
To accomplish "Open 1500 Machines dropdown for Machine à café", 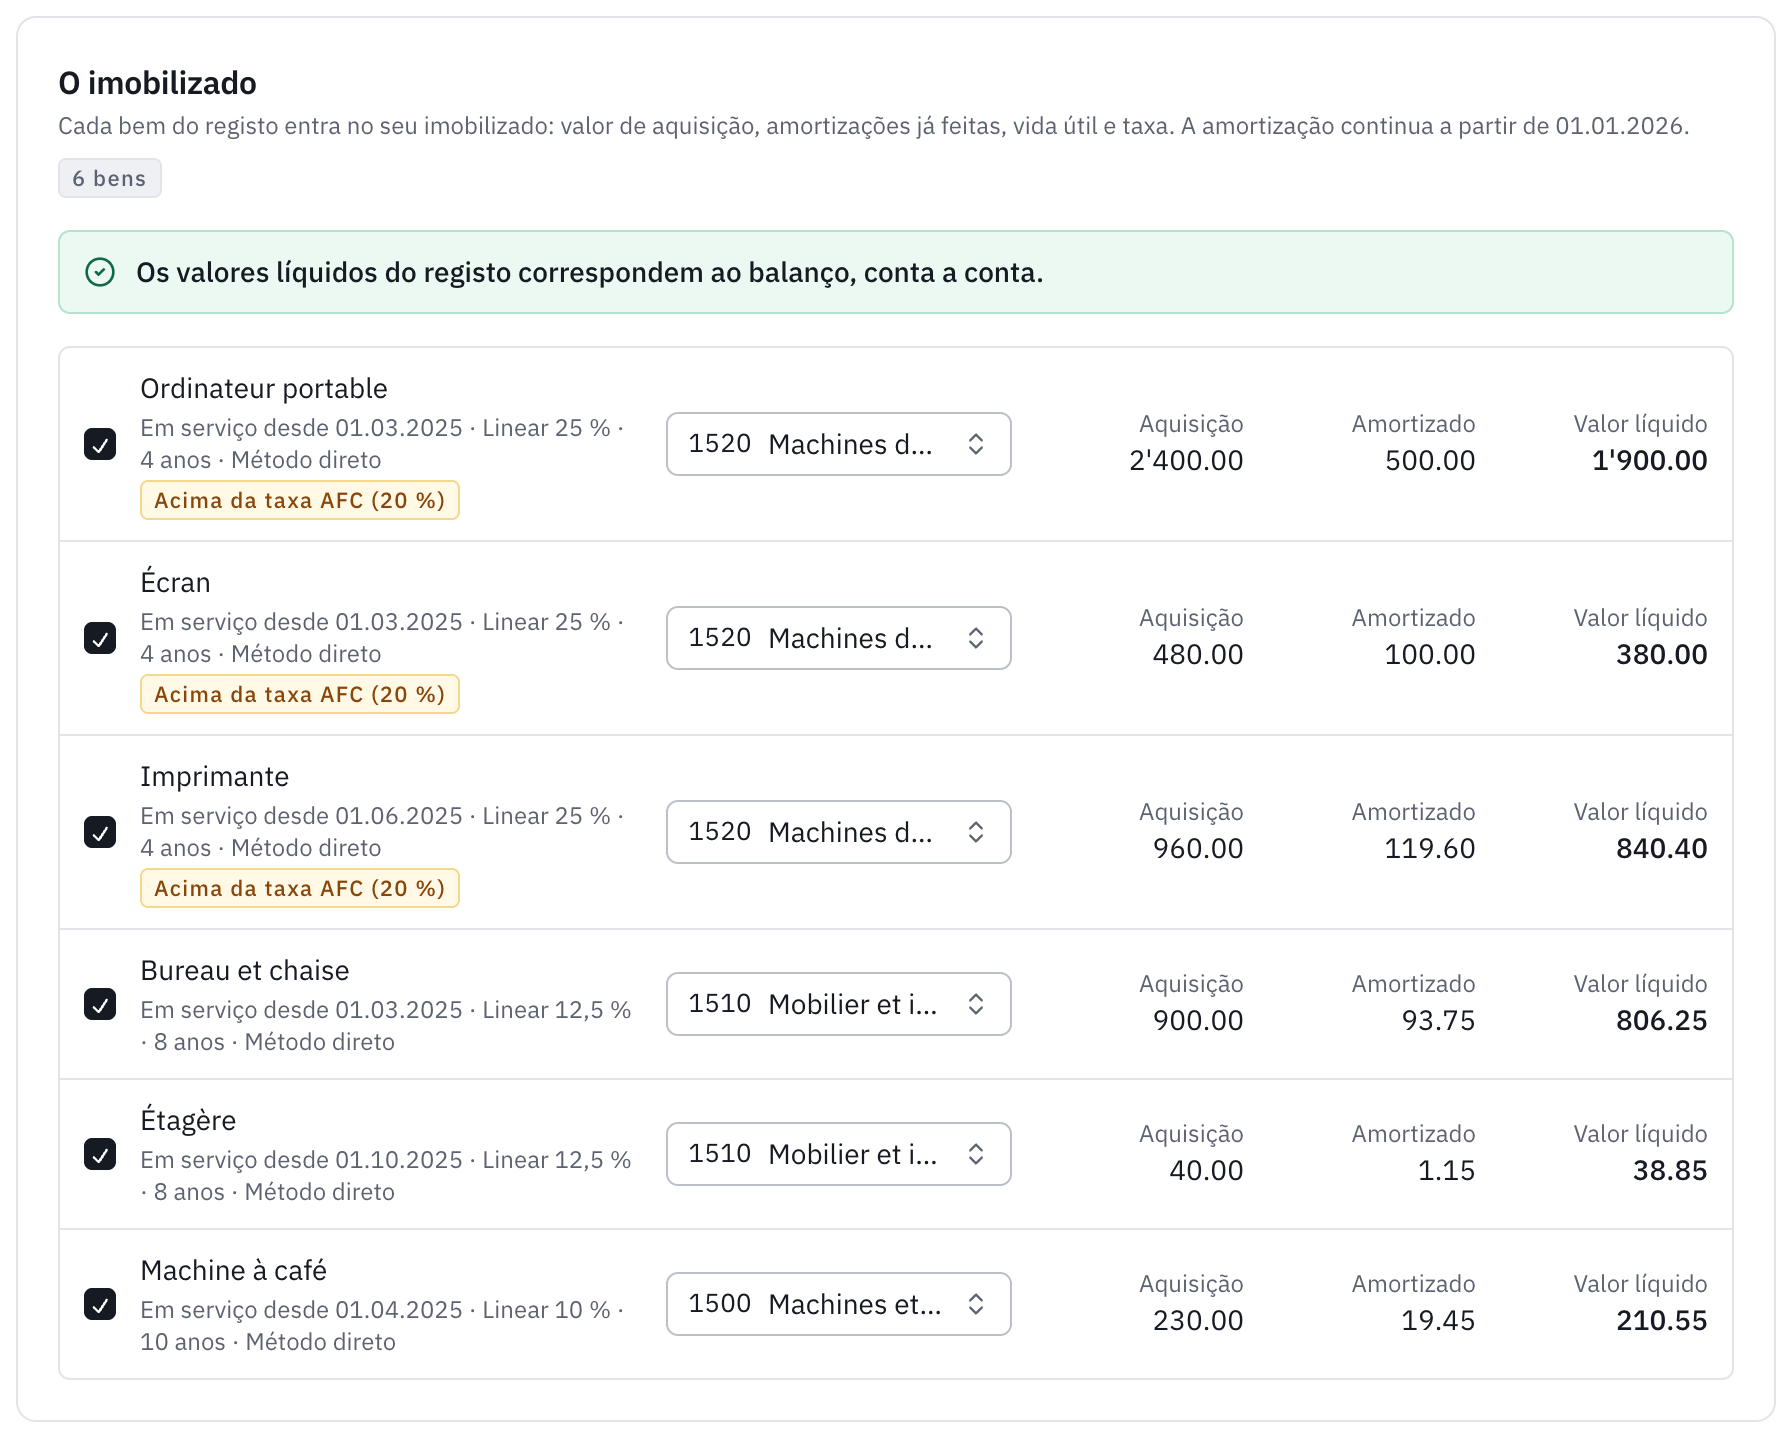I will tap(839, 1304).
